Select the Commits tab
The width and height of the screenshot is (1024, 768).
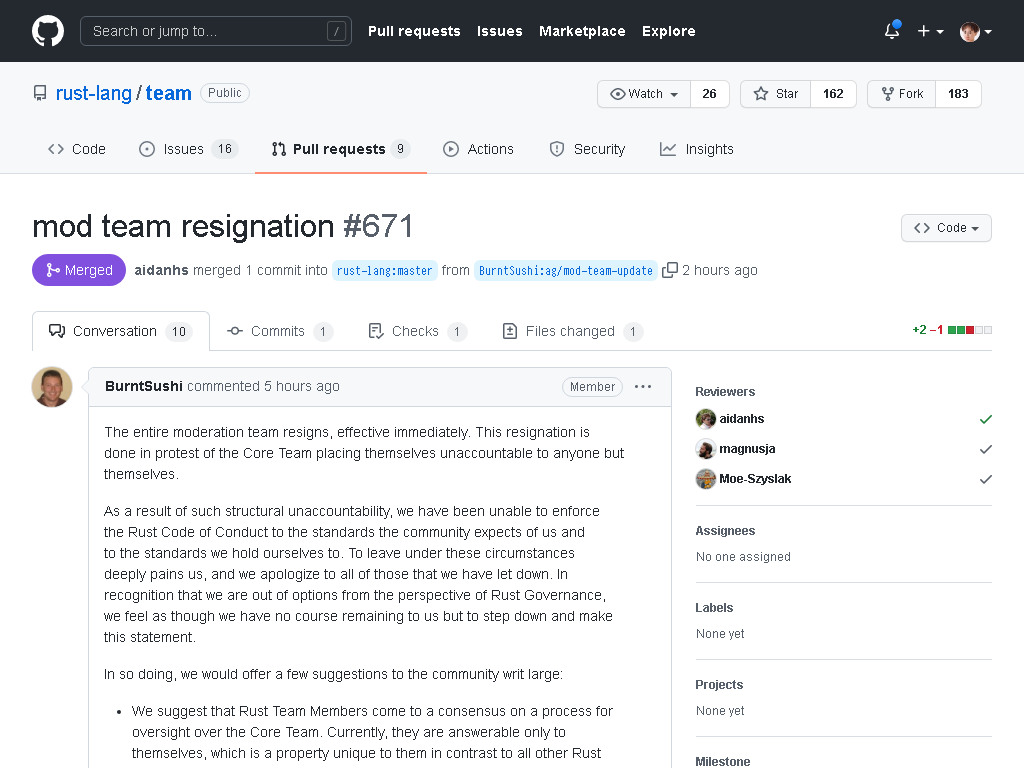tap(280, 331)
